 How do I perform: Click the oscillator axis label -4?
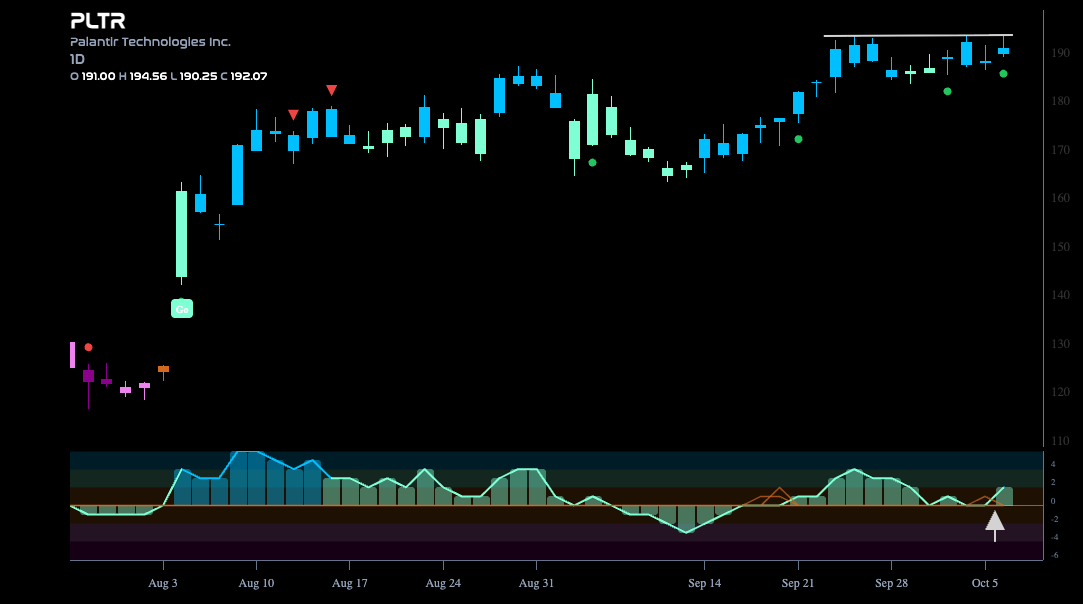(1053, 537)
